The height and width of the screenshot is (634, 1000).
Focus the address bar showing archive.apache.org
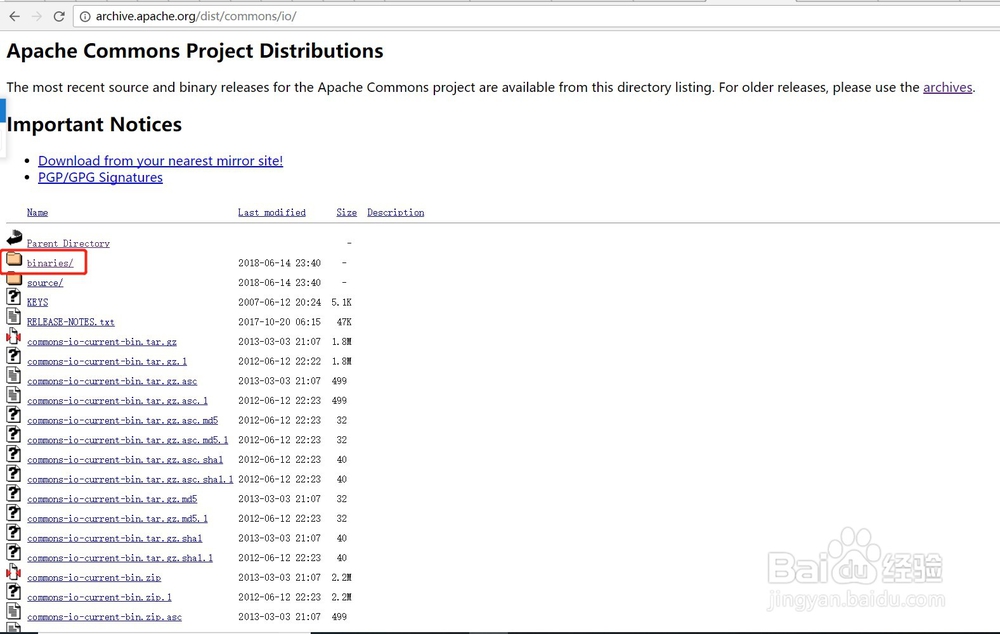pyautogui.click(x=536, y=17)
